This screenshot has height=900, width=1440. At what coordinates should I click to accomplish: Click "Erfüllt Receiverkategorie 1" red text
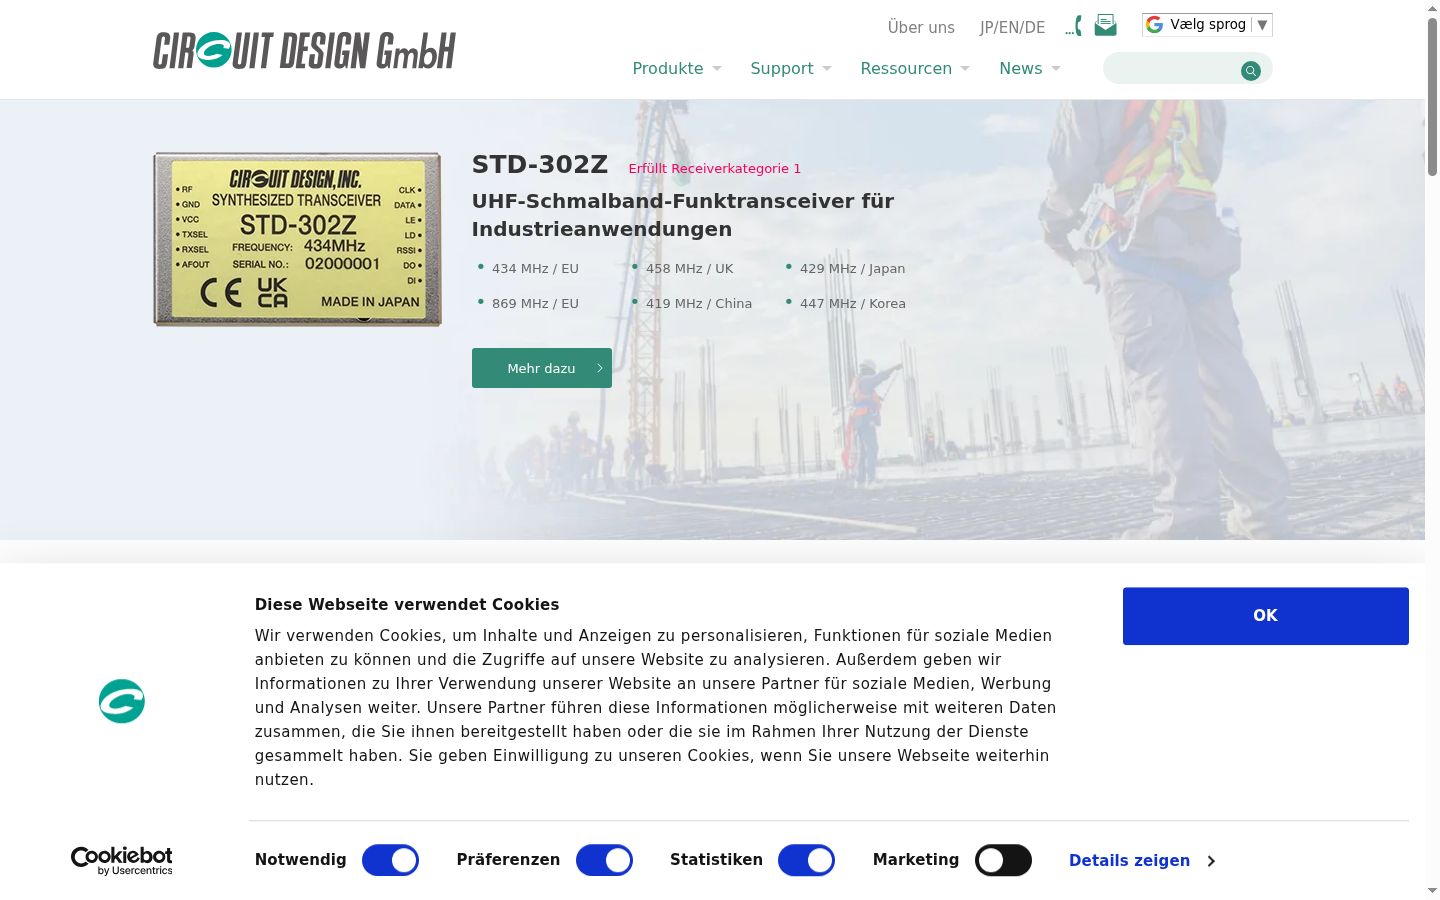pos(715,168)
